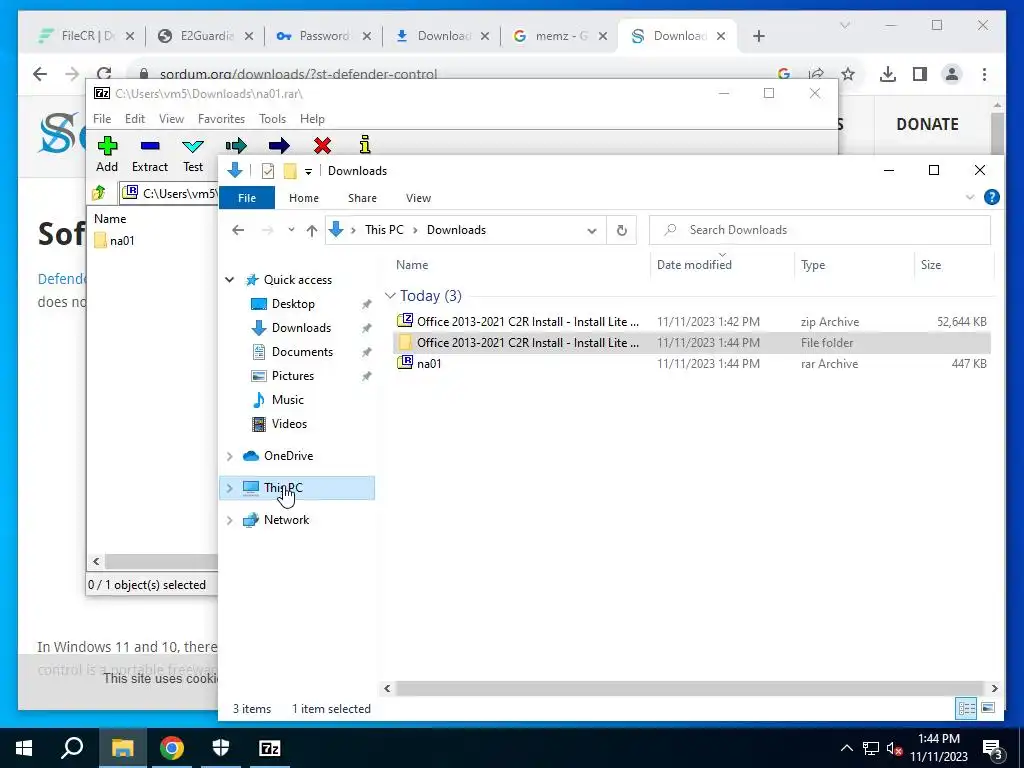Click the Extract icon in 7-Zip

pos(150,145)
